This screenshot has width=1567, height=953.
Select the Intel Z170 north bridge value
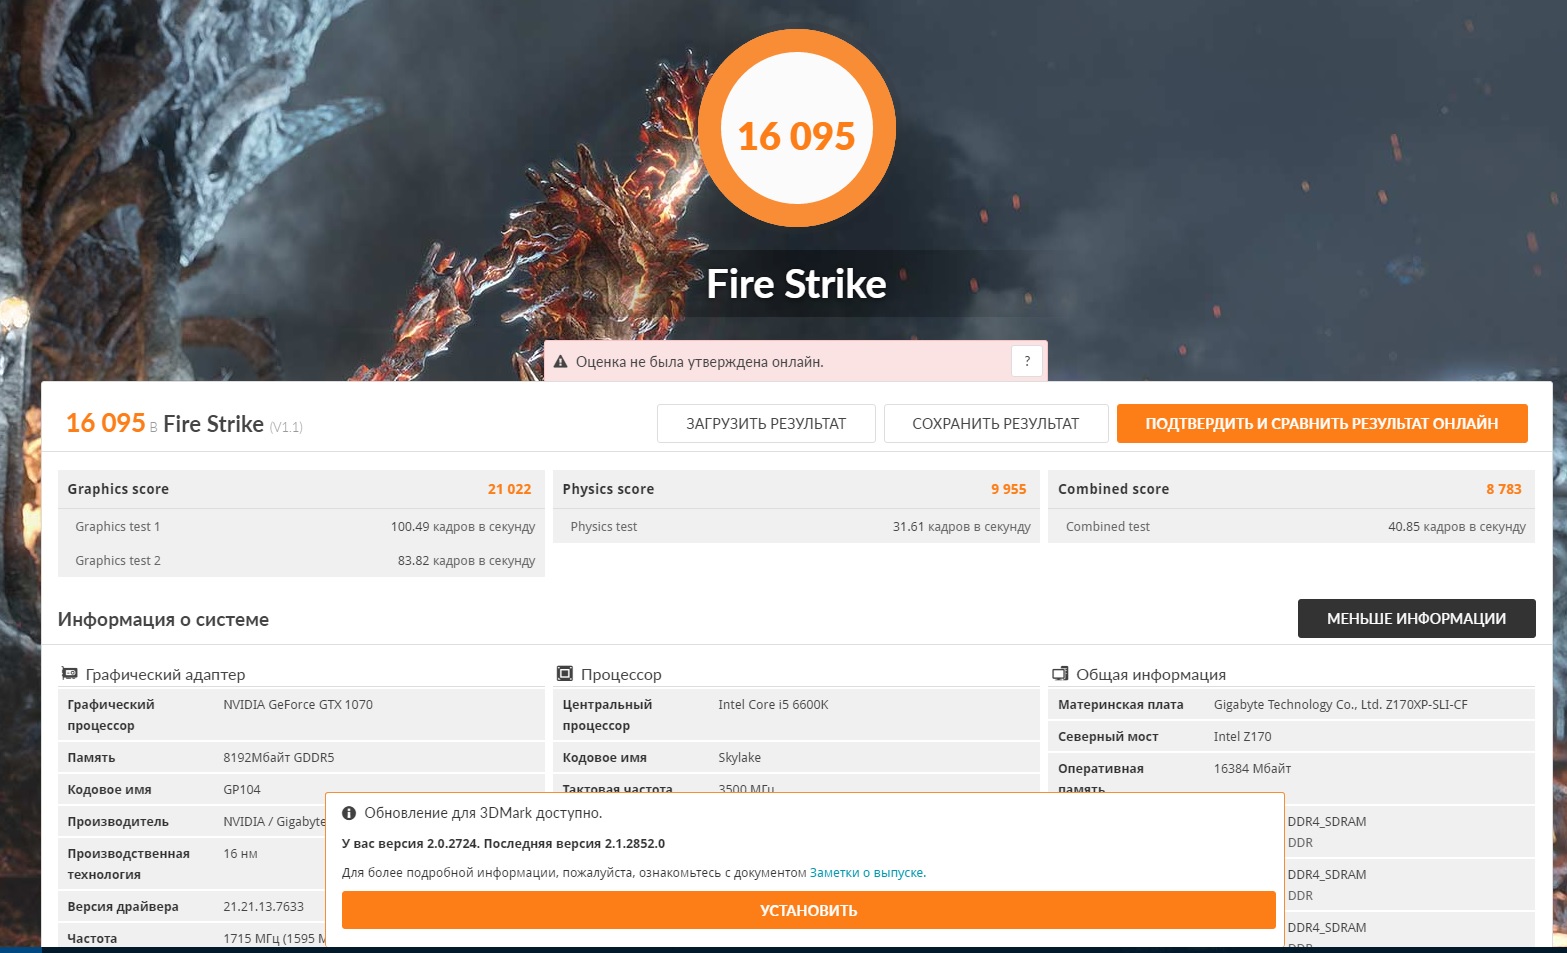pos(1243,736)
